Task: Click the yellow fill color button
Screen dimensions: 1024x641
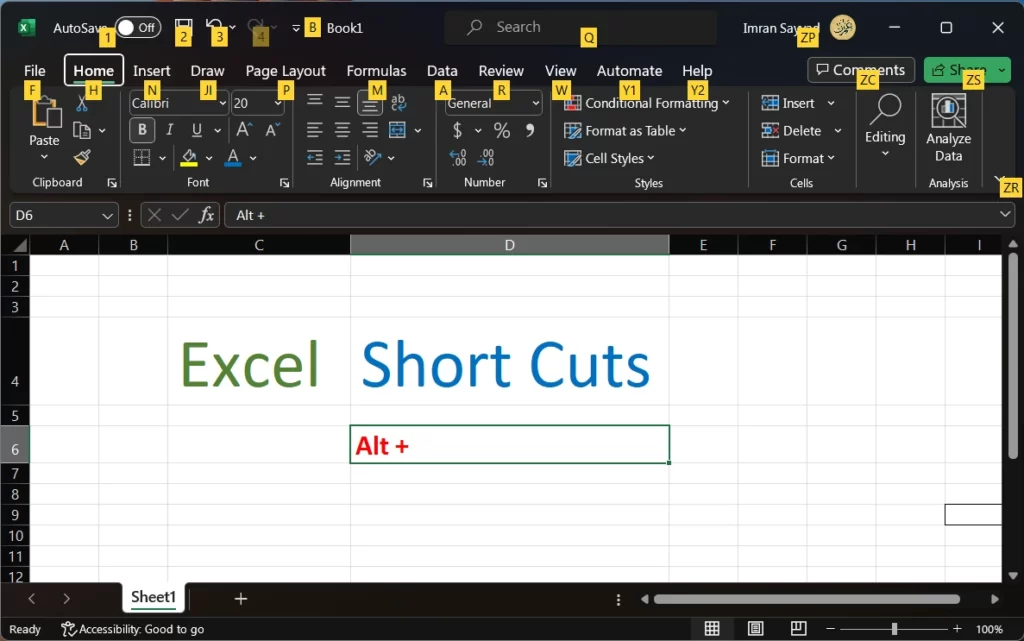Action: pyautogui.click(x=189, y=157)
